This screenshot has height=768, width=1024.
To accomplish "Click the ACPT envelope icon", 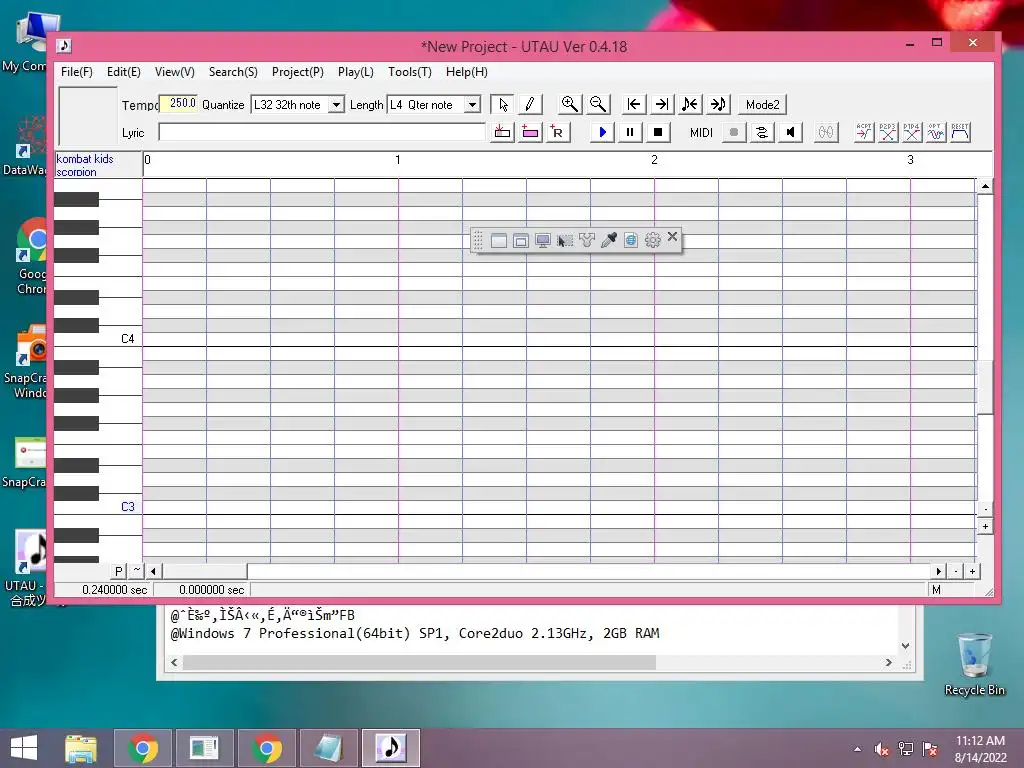I will 864,133.
